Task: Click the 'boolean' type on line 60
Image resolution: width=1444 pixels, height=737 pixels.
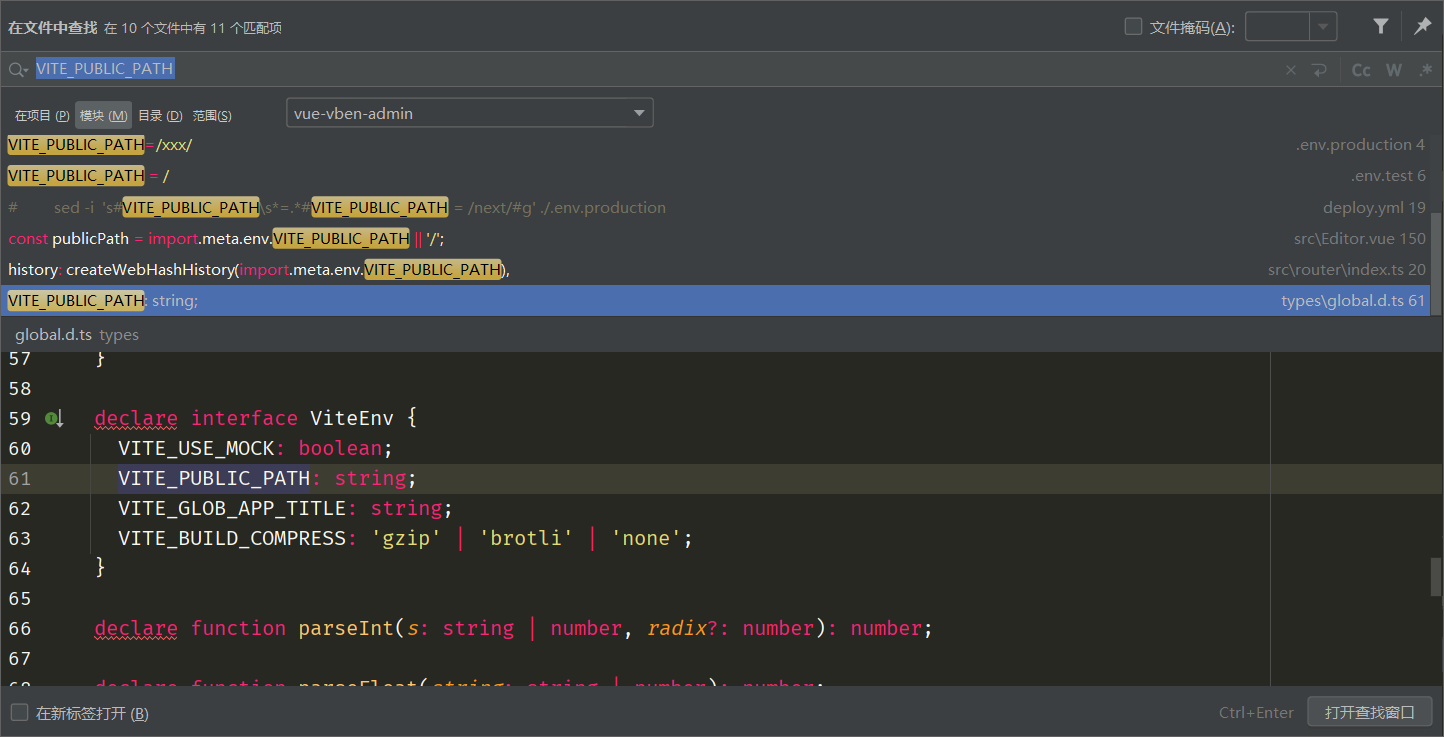Action: point(340,448)
